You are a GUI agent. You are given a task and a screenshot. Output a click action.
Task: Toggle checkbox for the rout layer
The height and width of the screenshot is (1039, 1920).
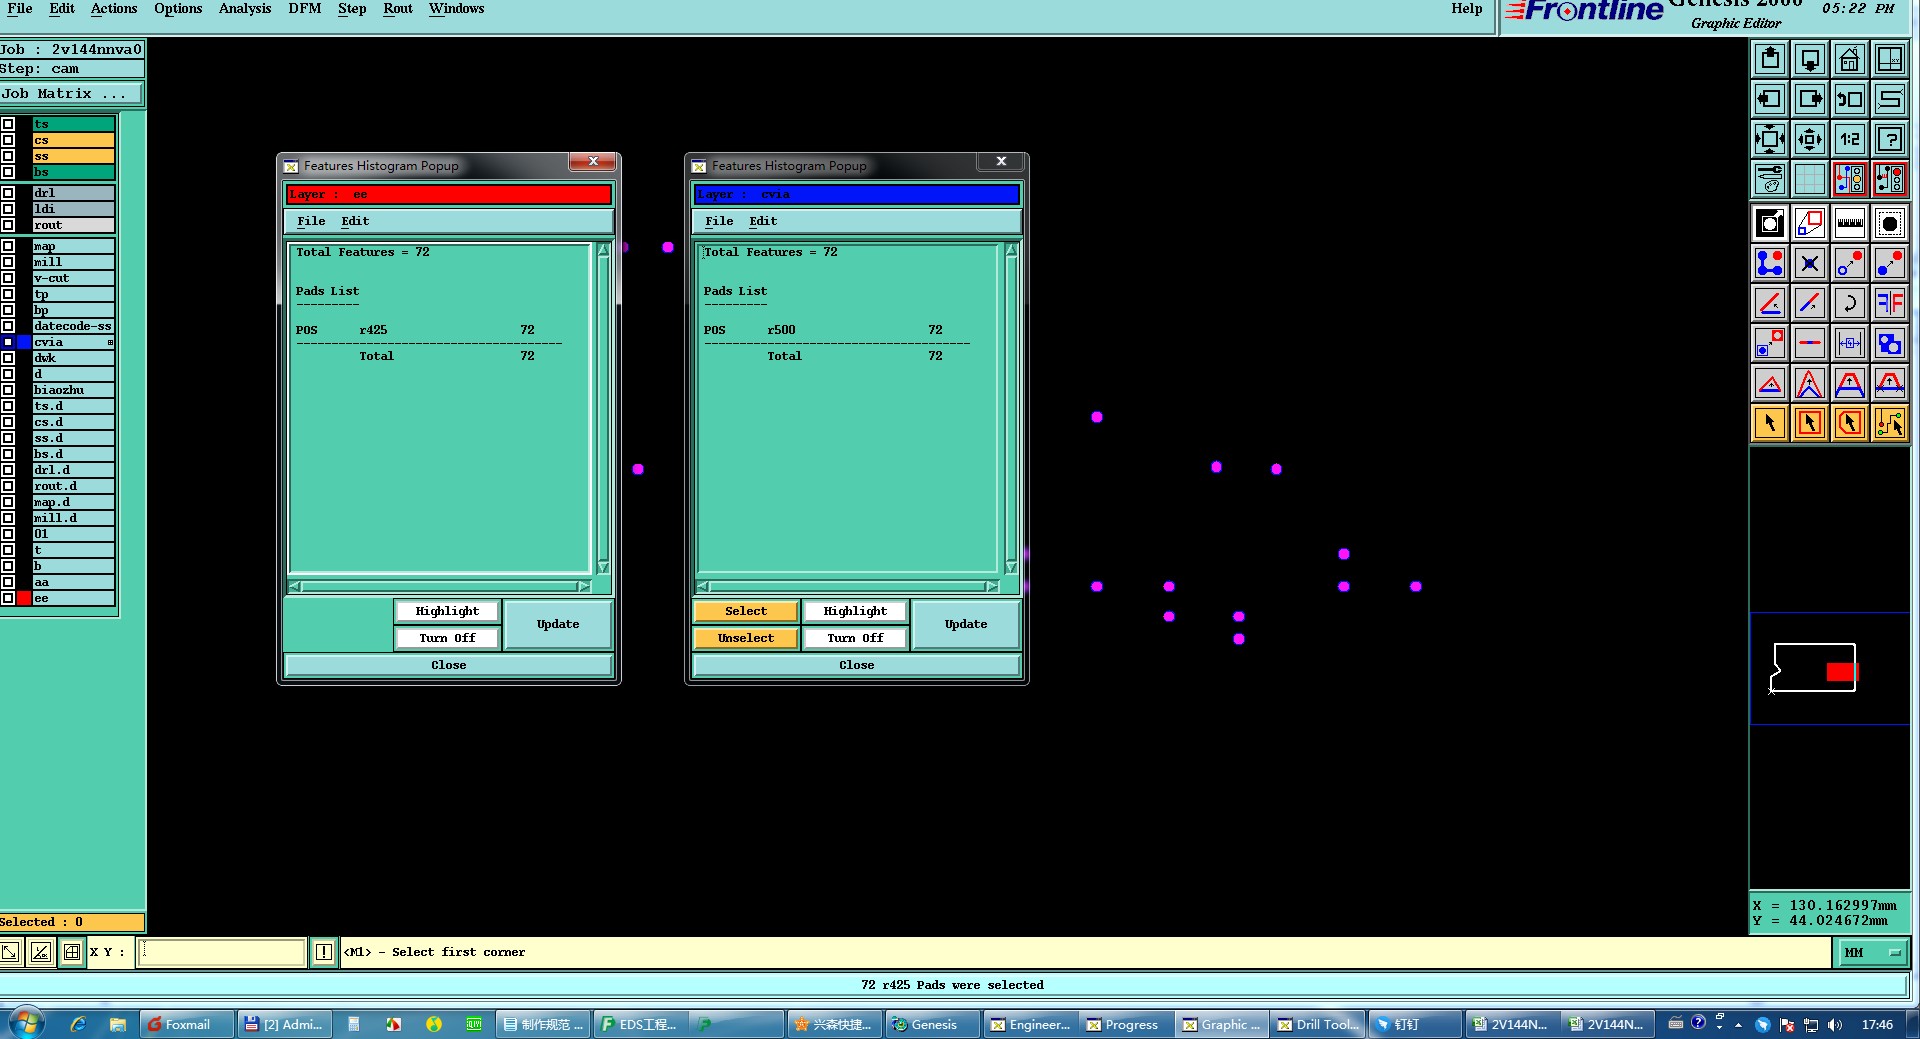(x=8, y=225)
